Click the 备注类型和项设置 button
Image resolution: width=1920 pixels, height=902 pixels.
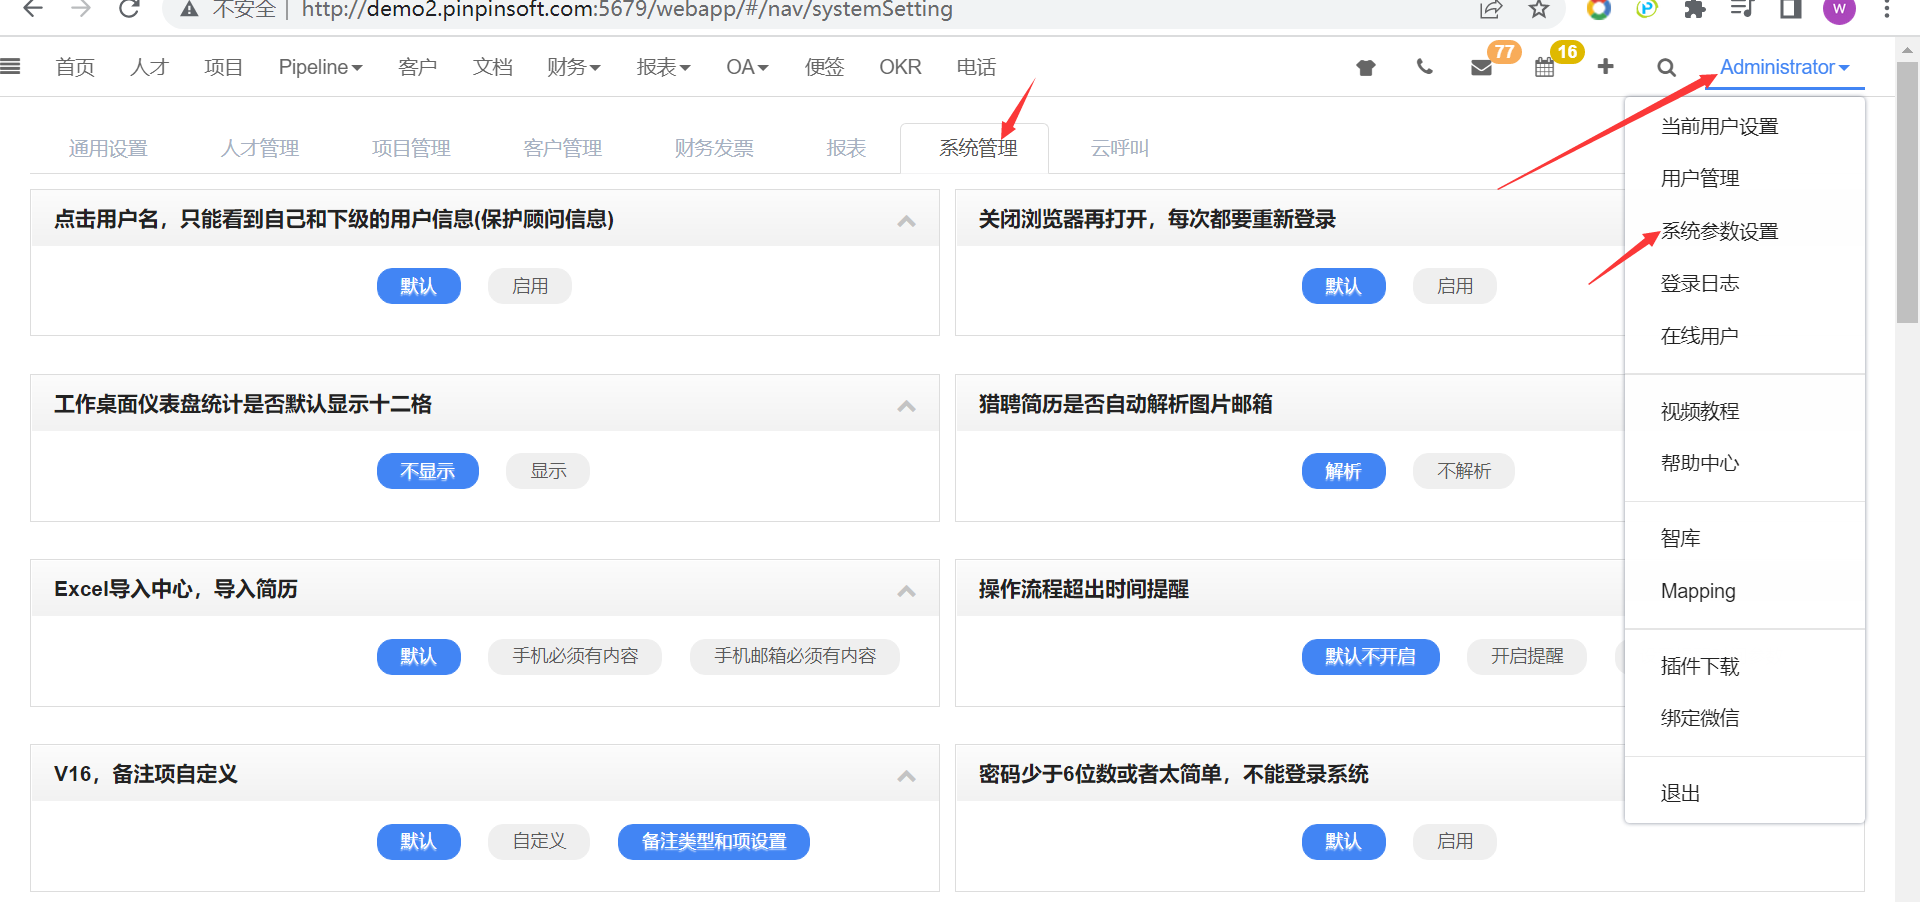tap(713, 841)
